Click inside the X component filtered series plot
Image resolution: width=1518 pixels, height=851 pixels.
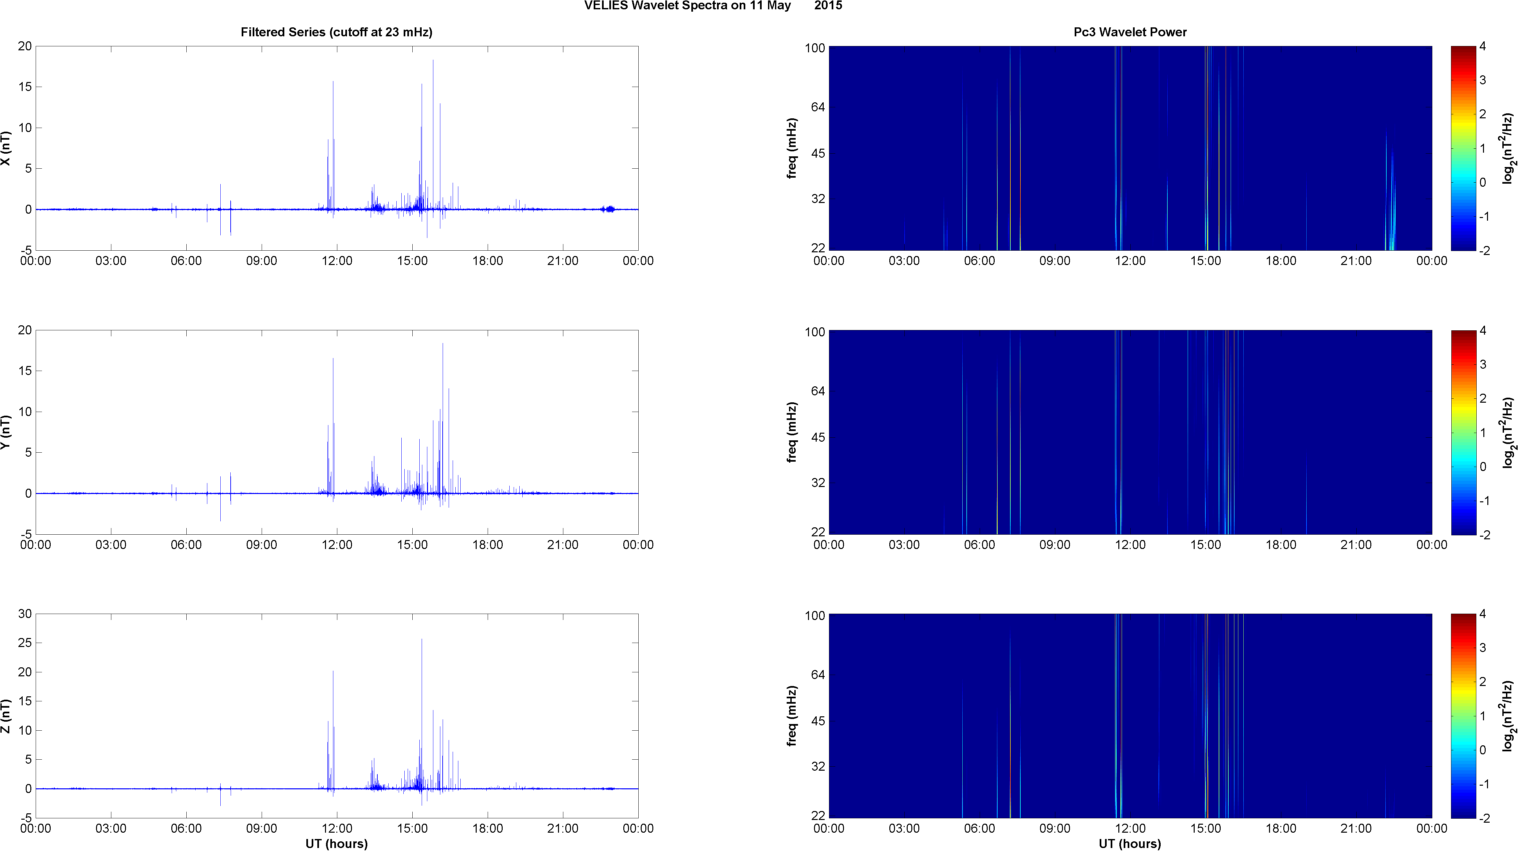[x=336, y=148]
